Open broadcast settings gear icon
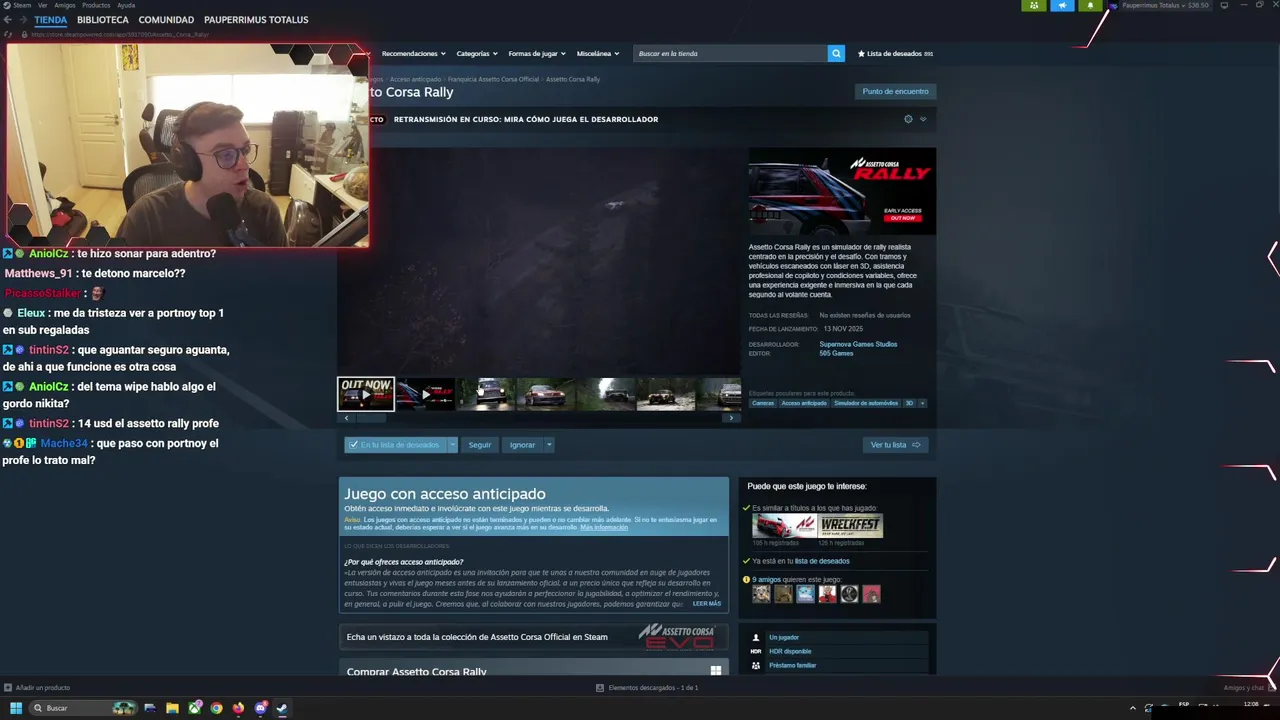 pyautogui.click(x=908, y=119)
